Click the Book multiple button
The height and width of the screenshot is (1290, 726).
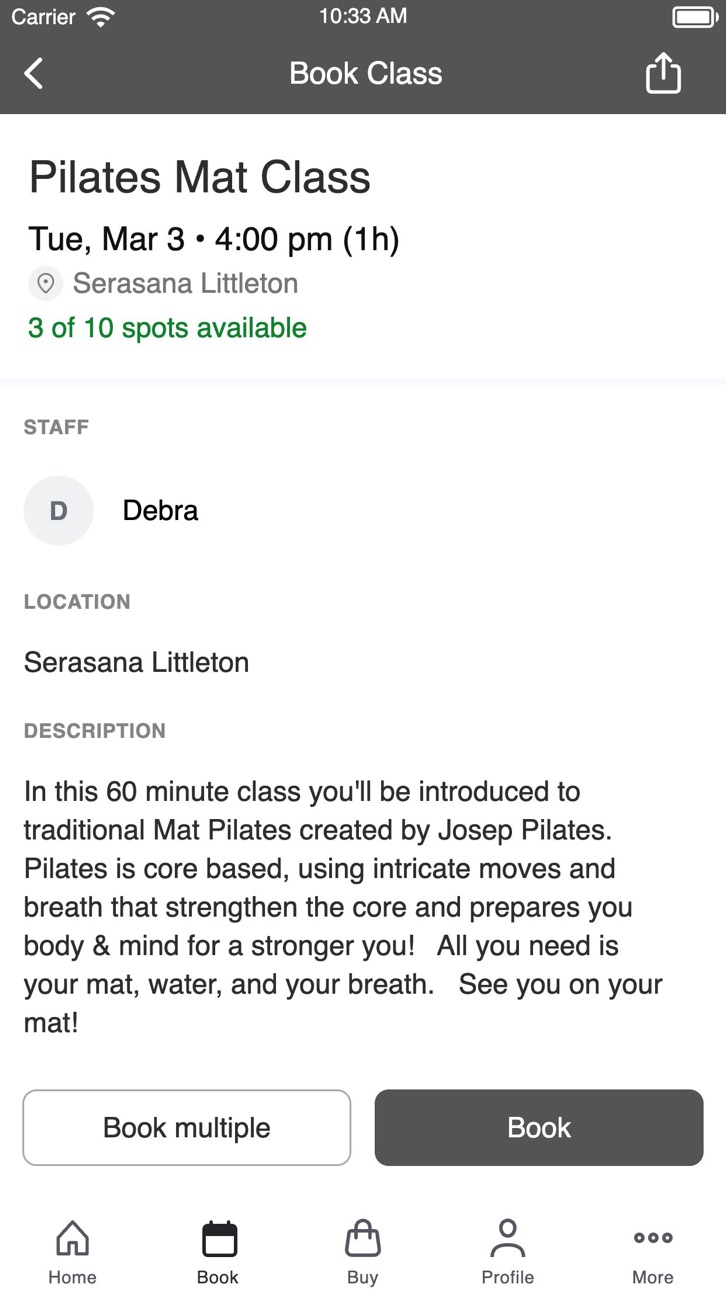[187, 1128]
